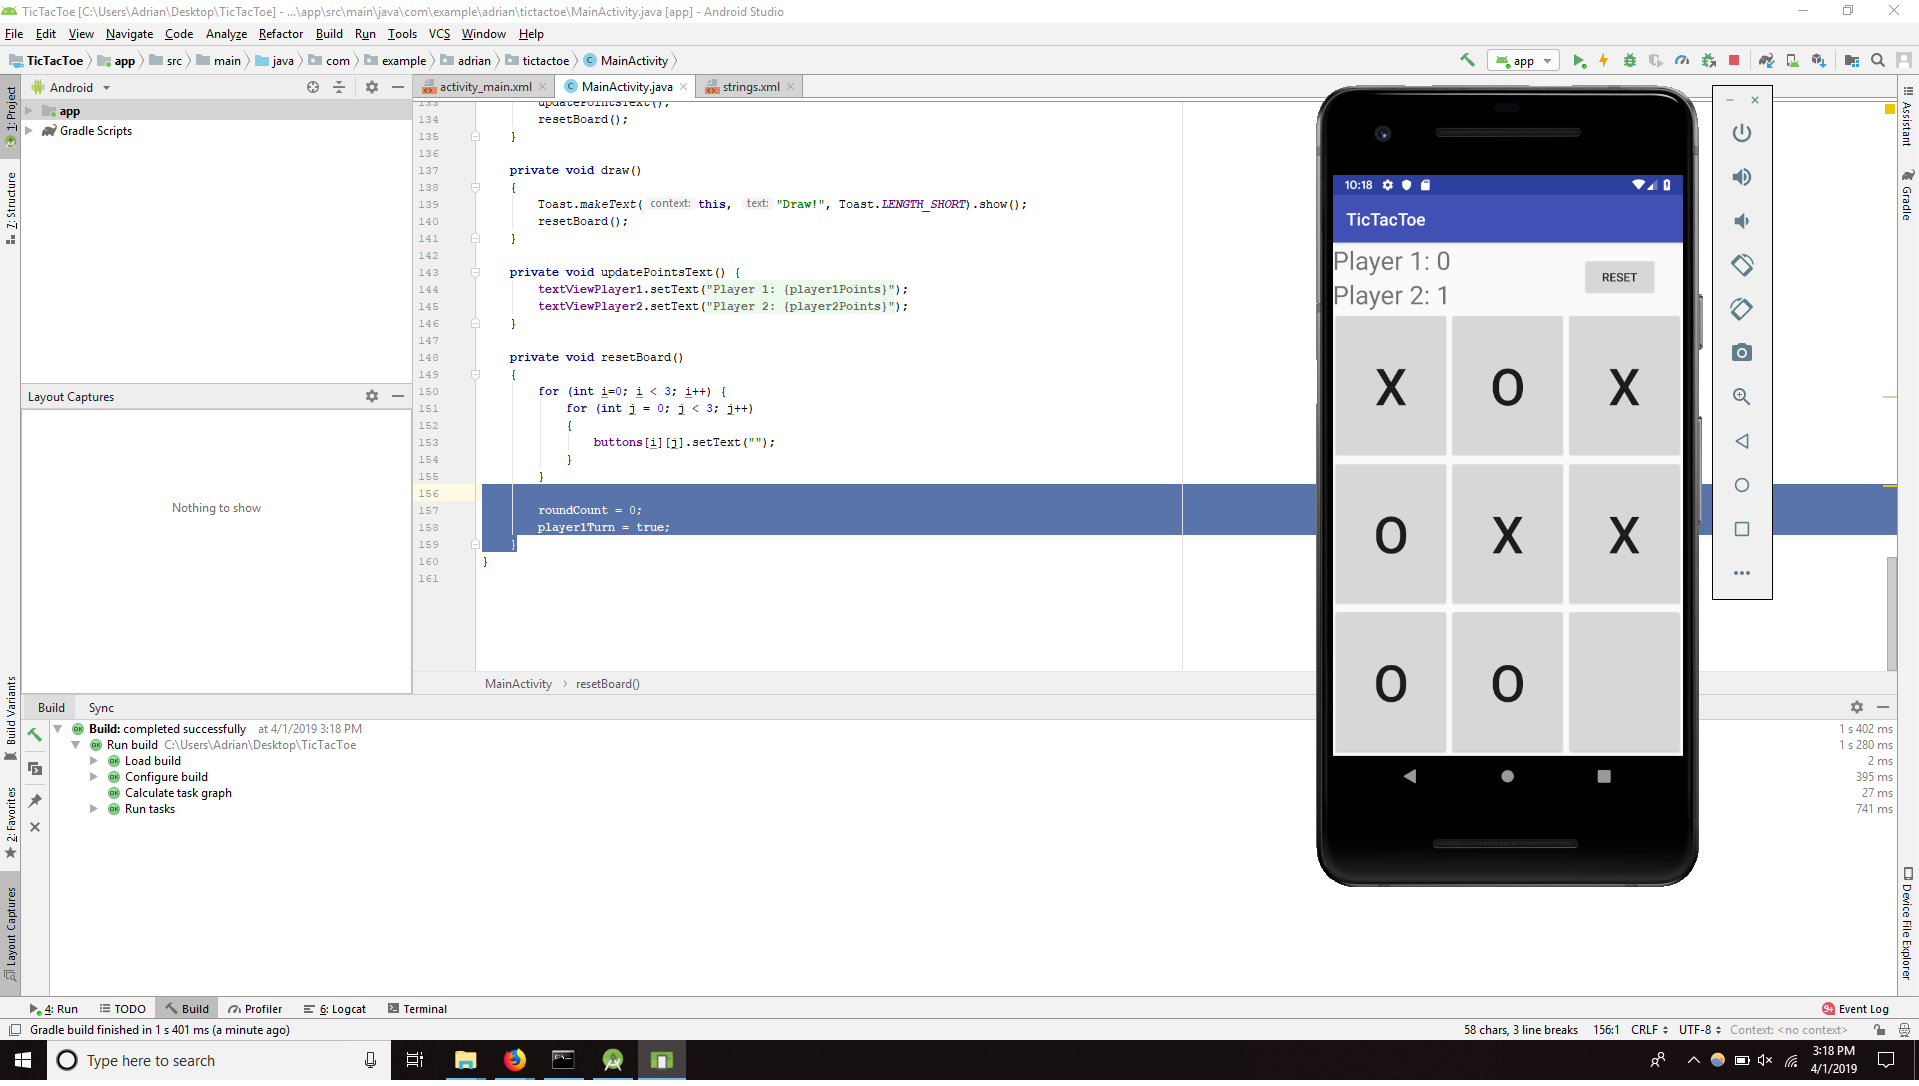Viewport: 1919px width, 1086px height.
Task: Stop the running application
Action: click(x=1733, y=60)
